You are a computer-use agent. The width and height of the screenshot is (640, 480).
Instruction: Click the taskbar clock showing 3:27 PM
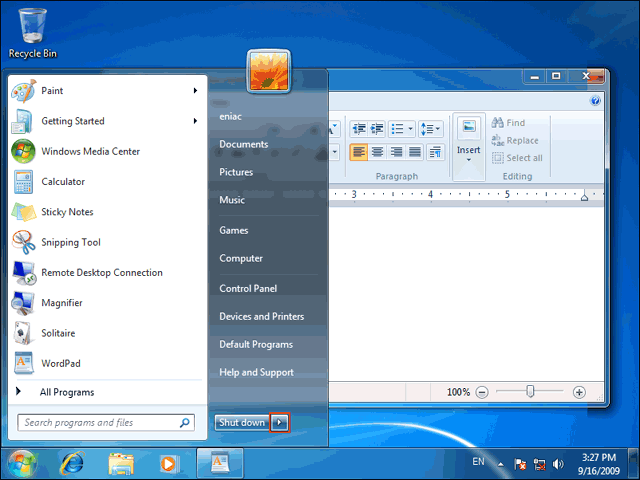pos(599,464)
